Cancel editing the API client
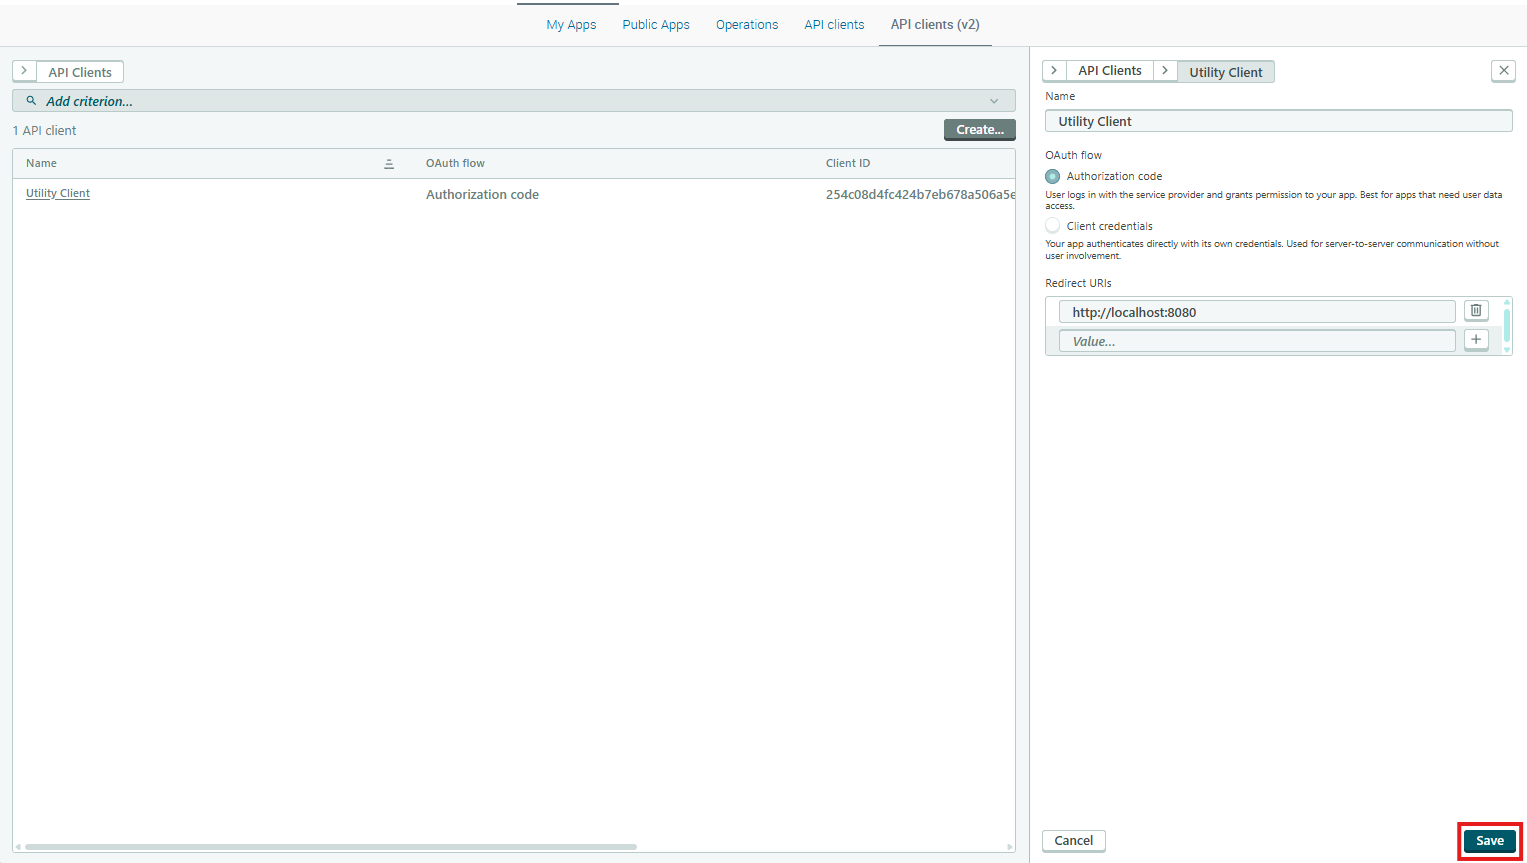 1073,841
